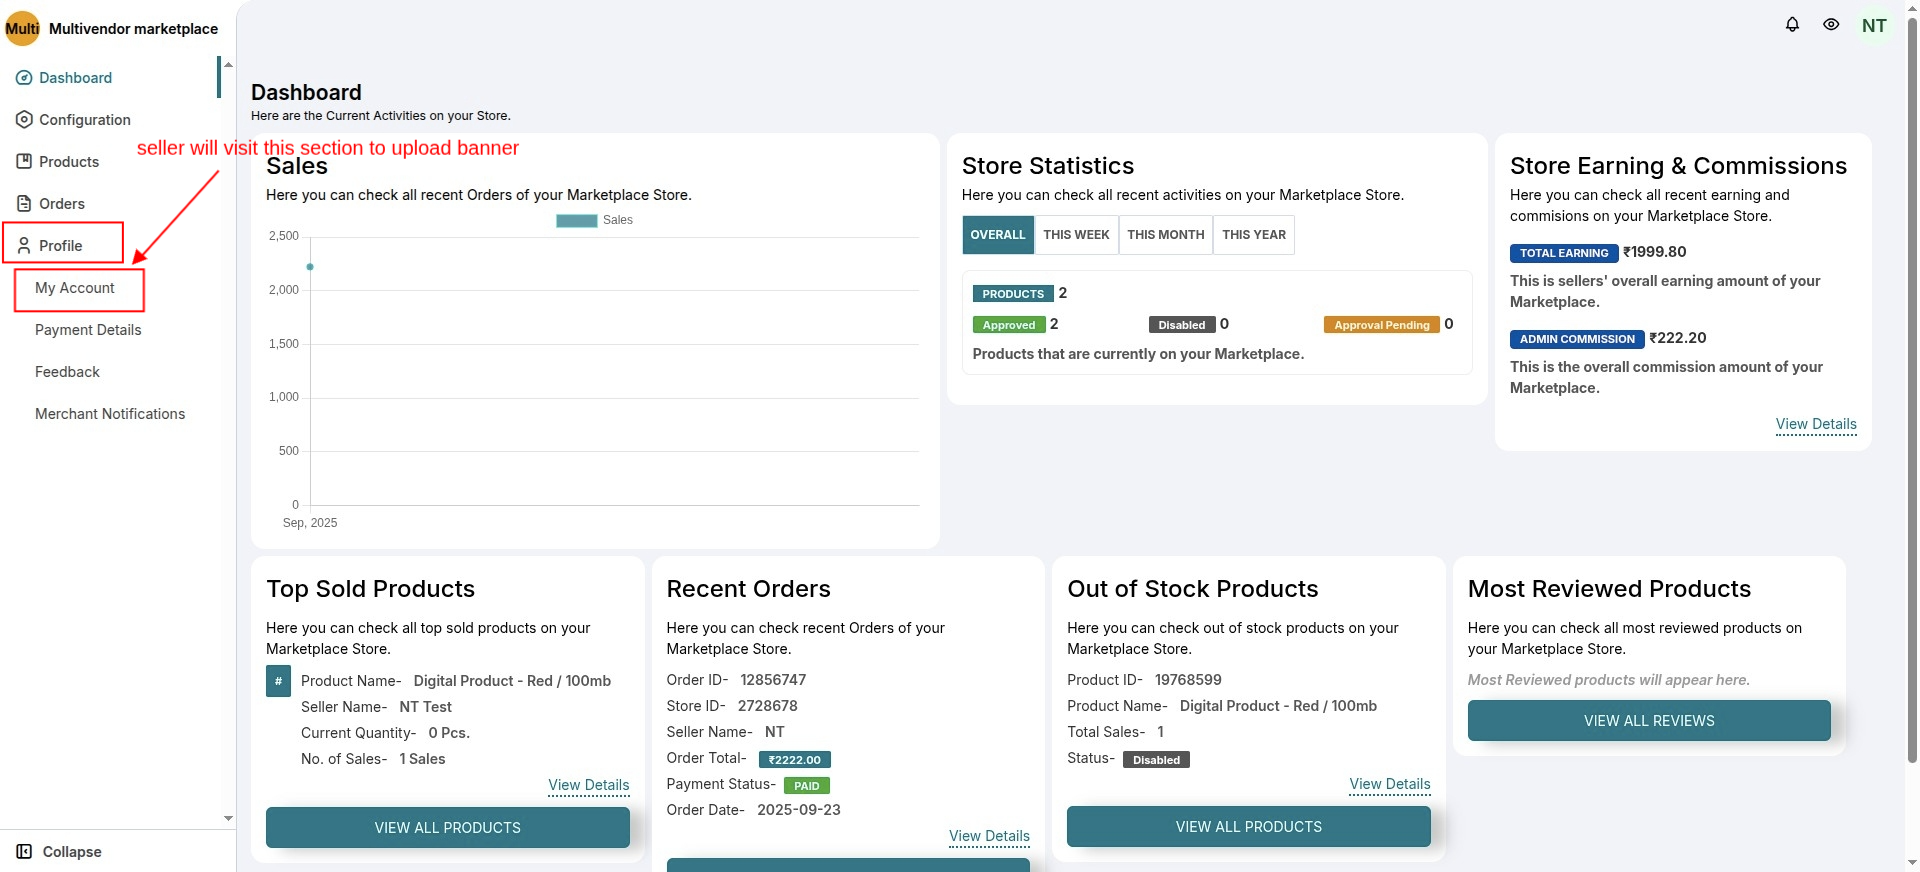Collapse the sidebar panel
This screenshot has height=872, width=1920.
click(60, 851)
